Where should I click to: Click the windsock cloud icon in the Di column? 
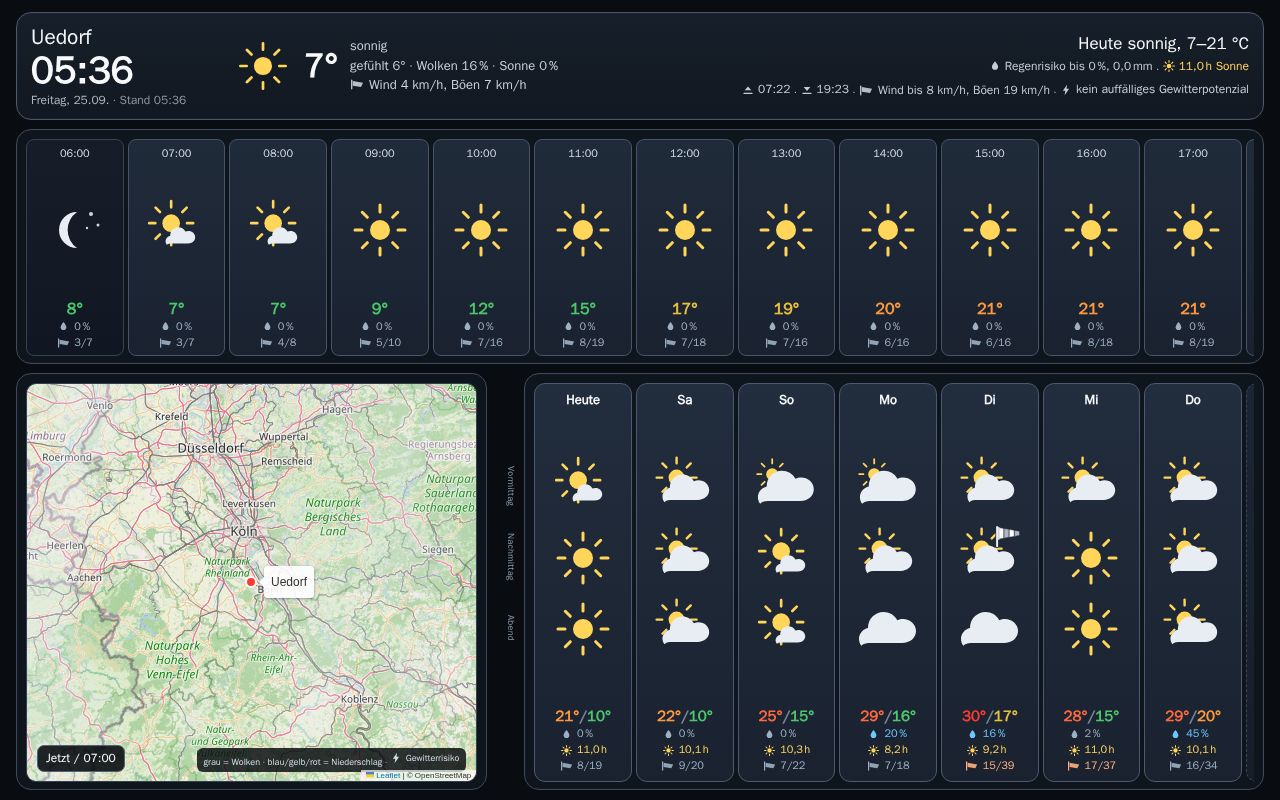[990, 550]
